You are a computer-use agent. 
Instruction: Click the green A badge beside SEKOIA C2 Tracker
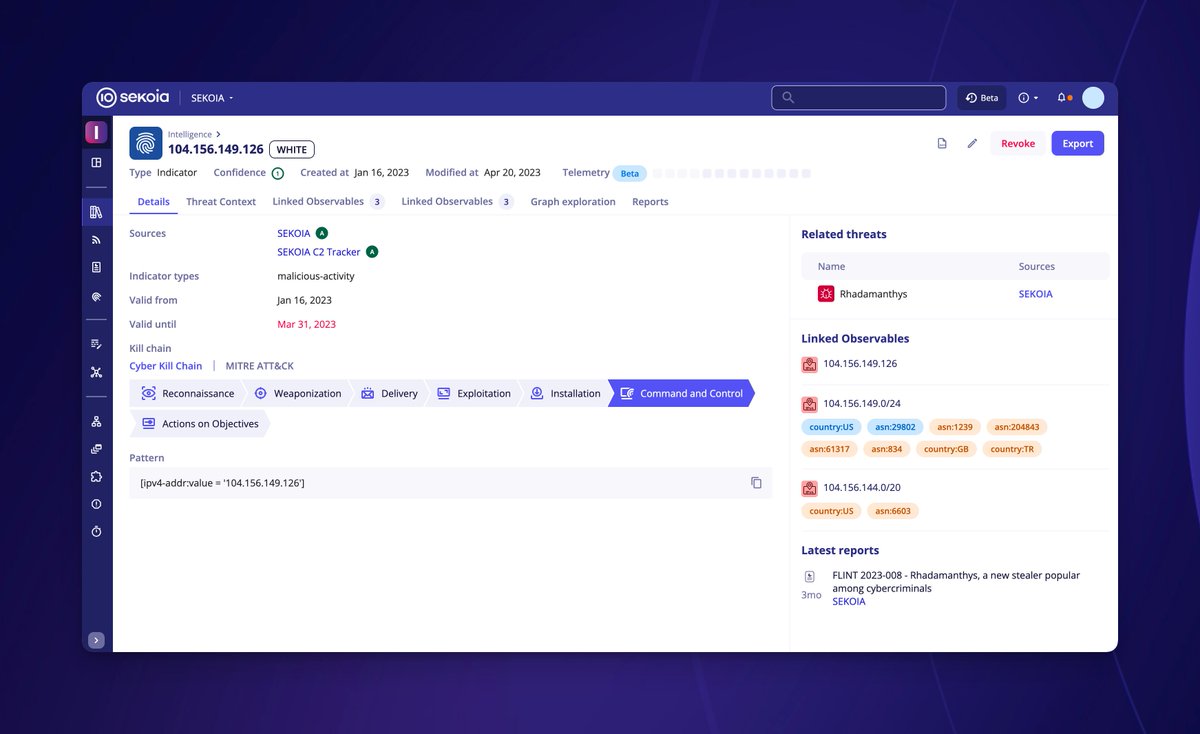pyautogui.click(x=371, y=252)
